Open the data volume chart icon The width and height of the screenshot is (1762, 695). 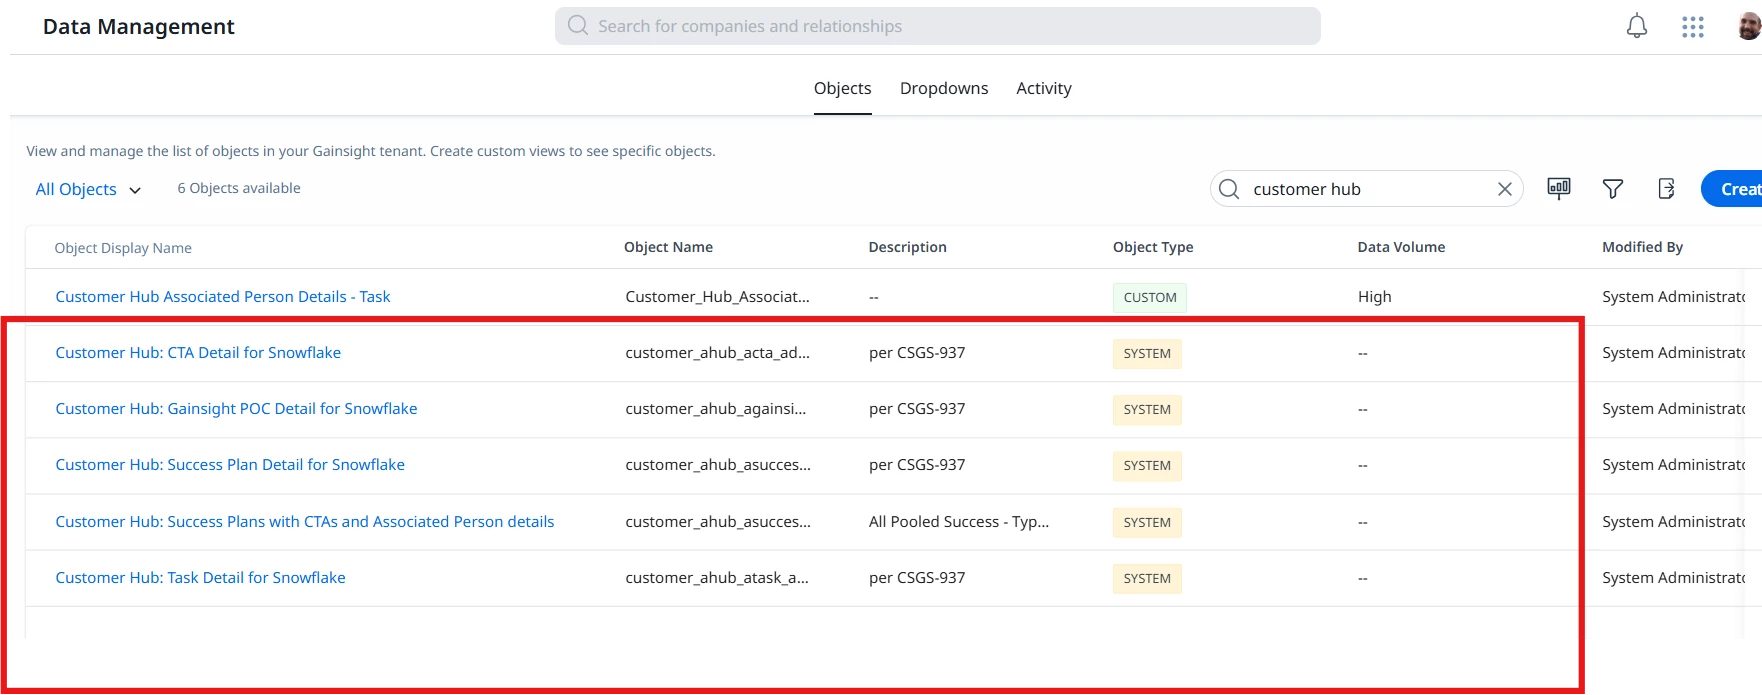(x=1559, y=188)
